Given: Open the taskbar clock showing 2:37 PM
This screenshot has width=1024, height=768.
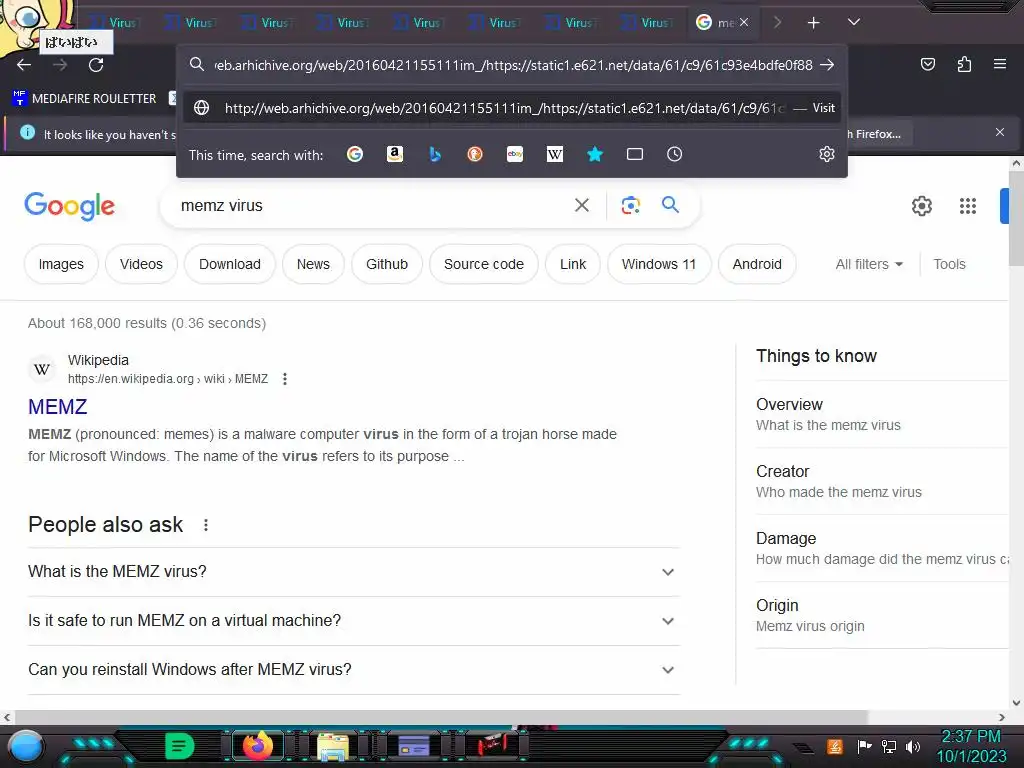Looking at the screenshot, I should pyautogui.click(x=971, y=746).
